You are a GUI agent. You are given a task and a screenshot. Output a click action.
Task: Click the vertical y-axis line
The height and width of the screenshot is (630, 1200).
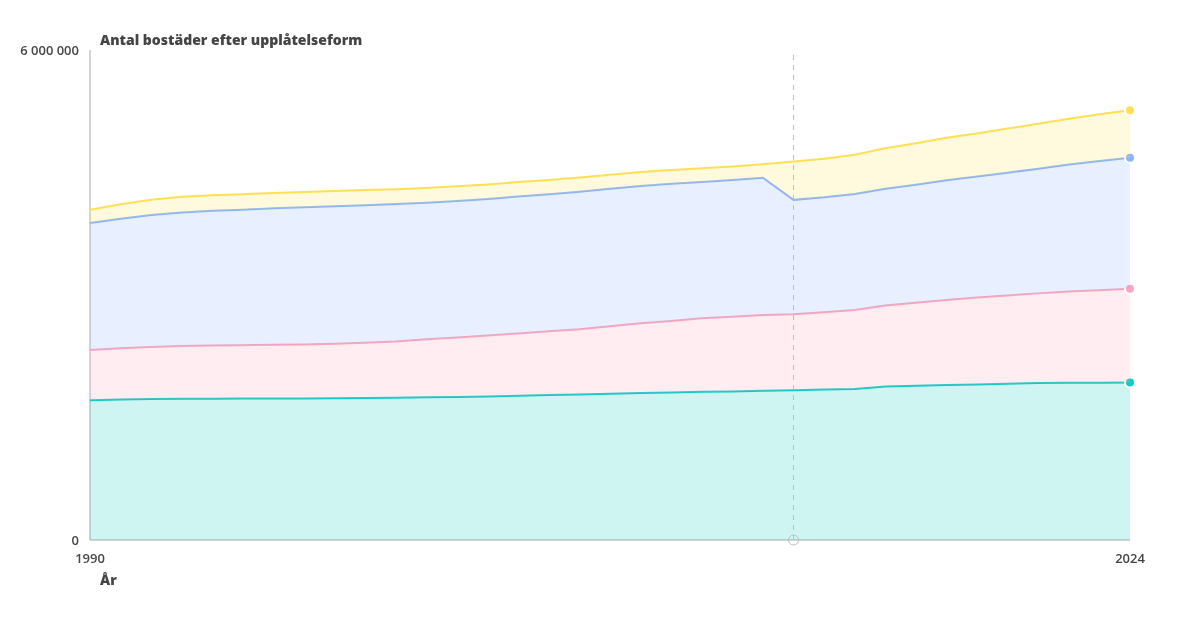[90, 300]
